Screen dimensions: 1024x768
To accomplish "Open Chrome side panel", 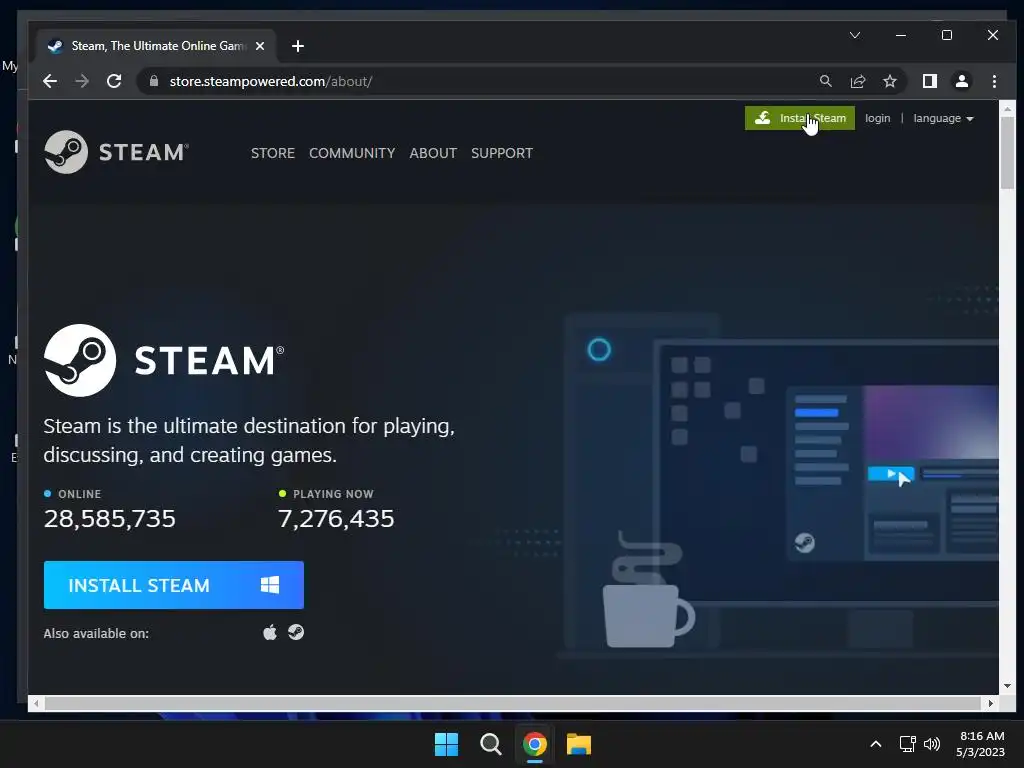I will [929, 81].
